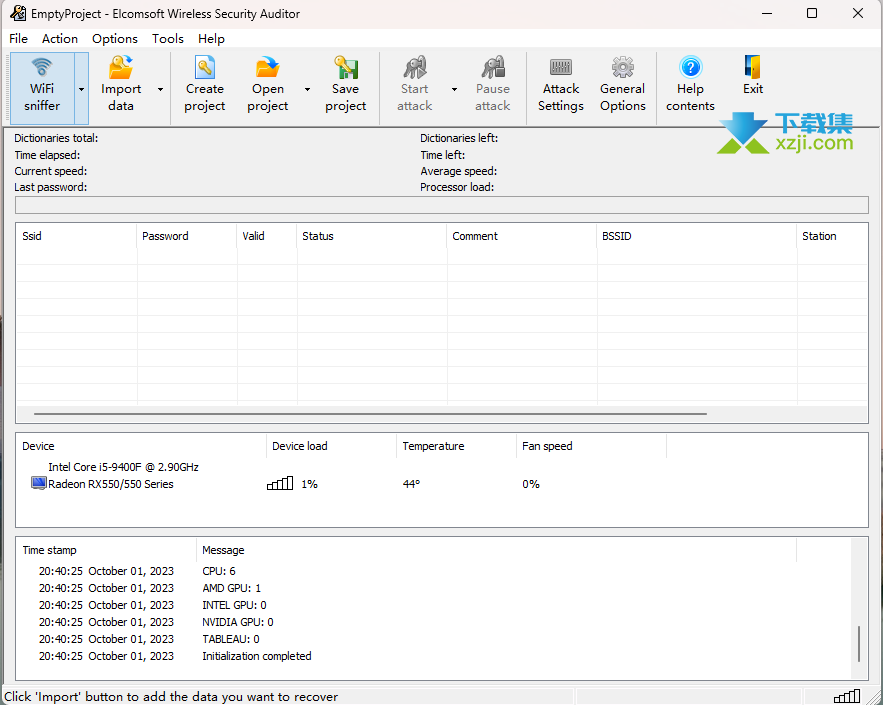The height and width of the screenshot is (705, 883).
Task: Click the 'Processor load:' label
Action: [x=457, y=187]
